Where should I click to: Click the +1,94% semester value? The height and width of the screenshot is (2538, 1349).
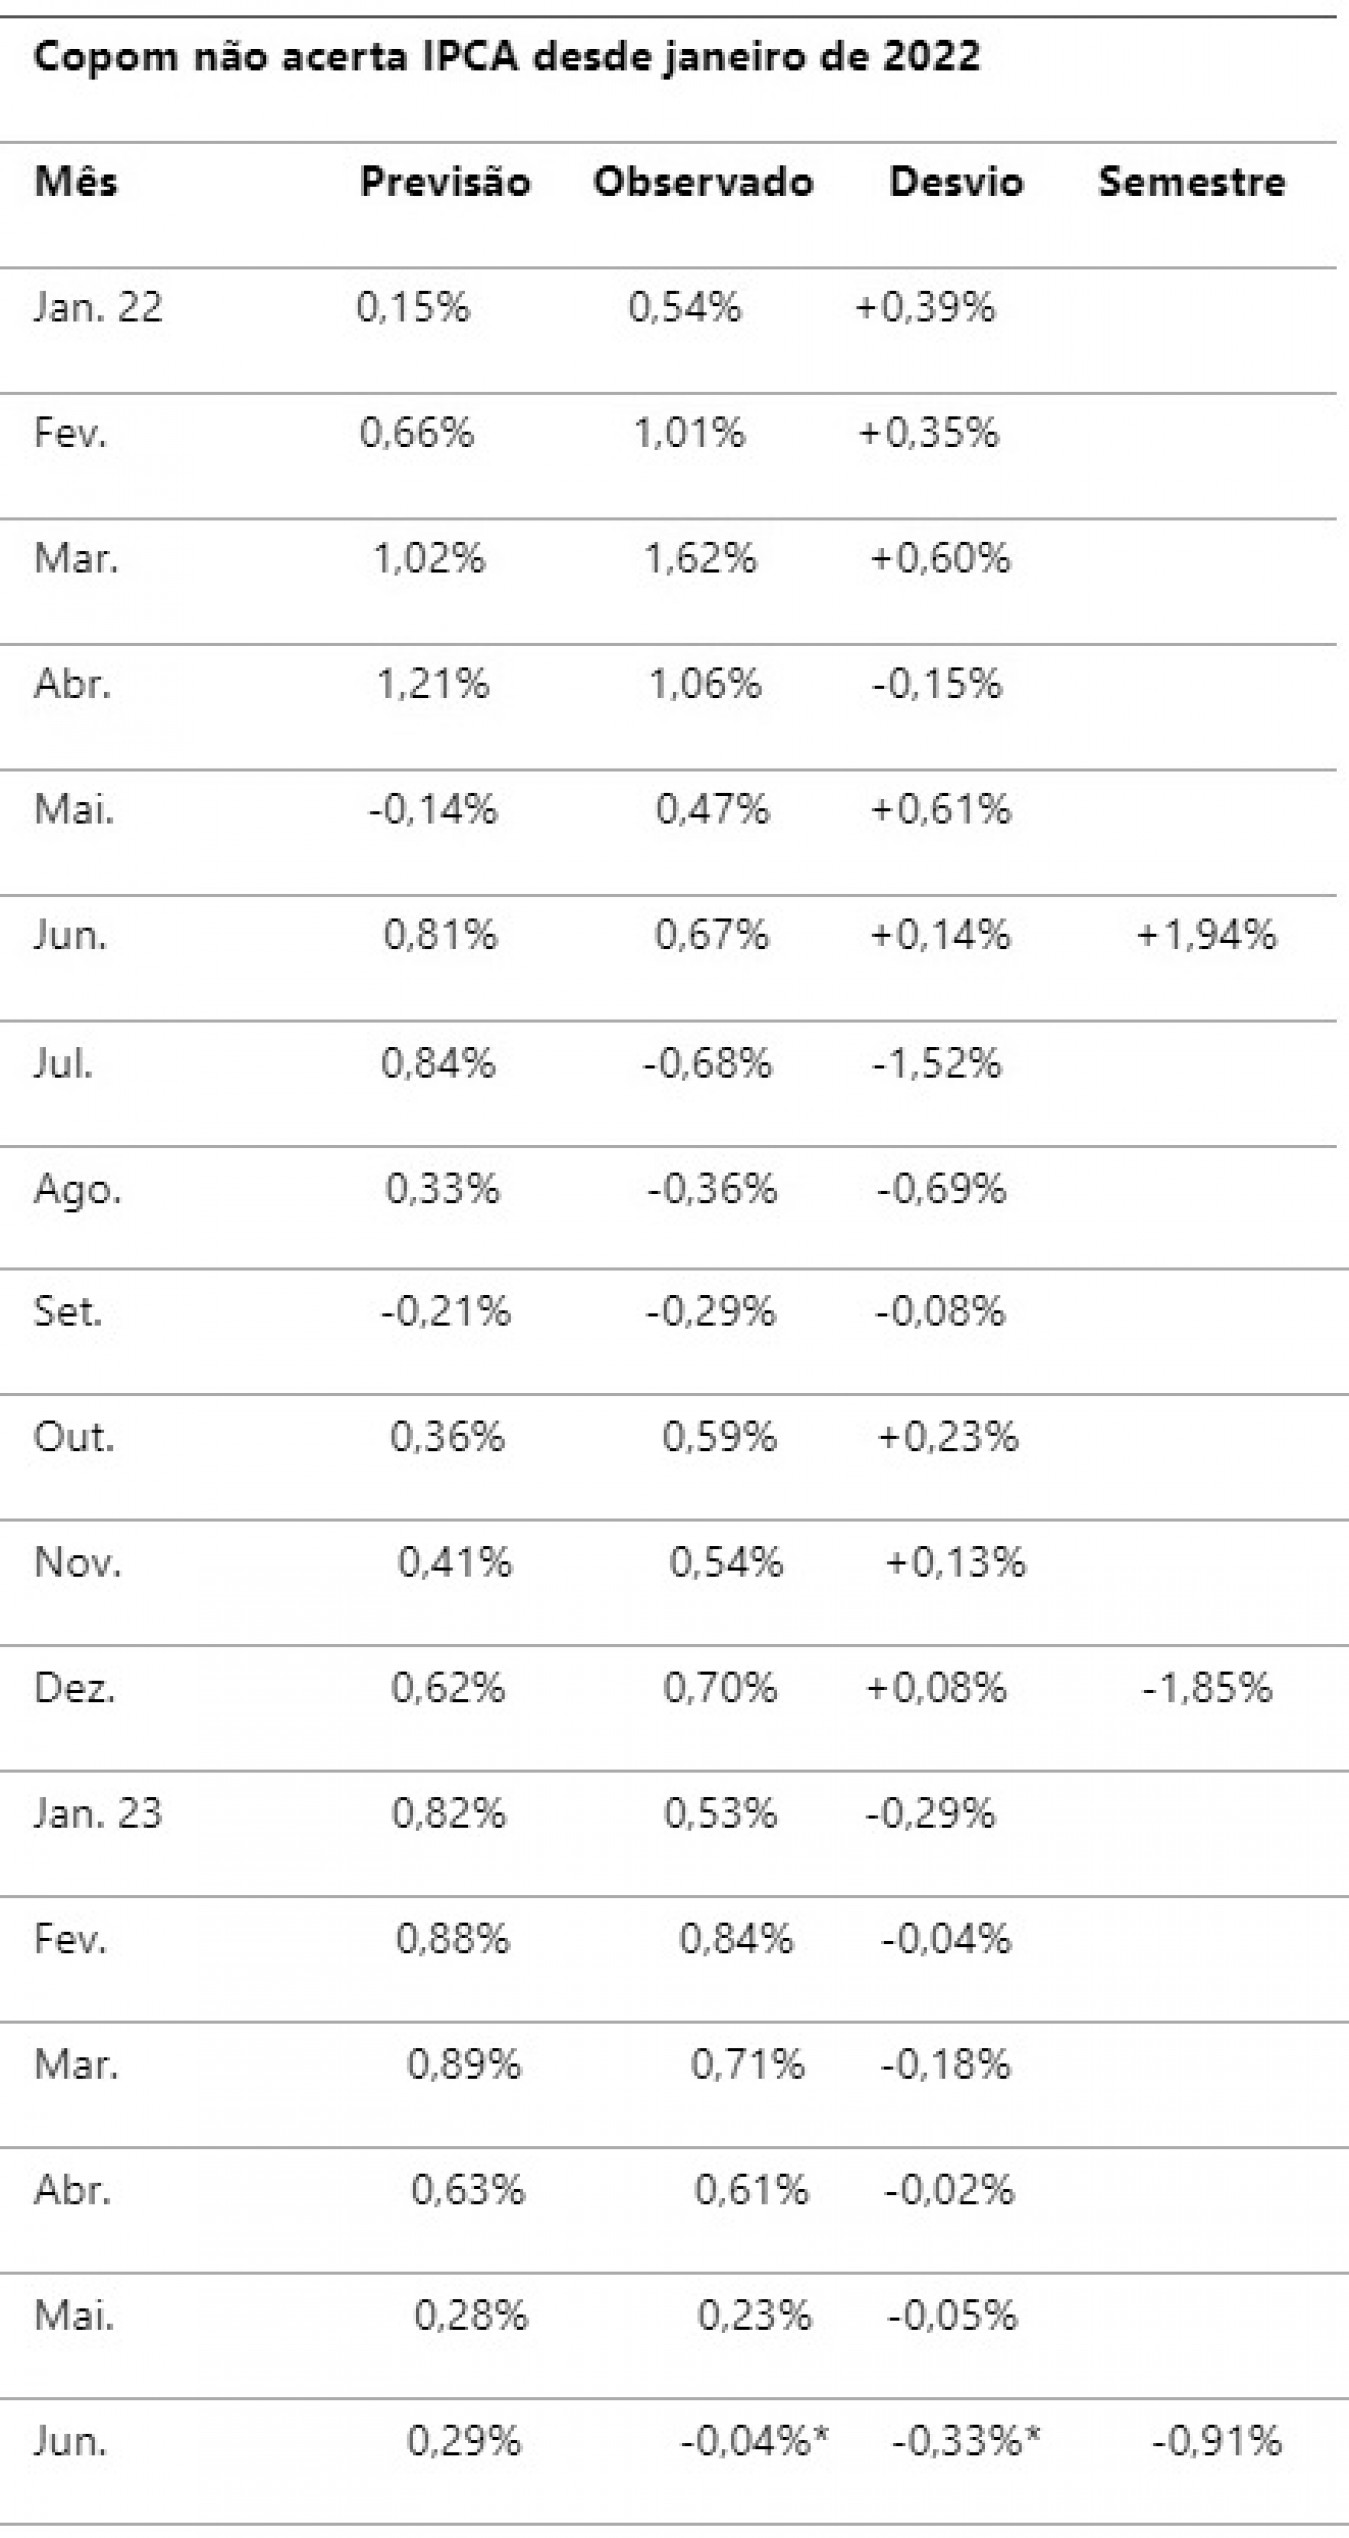pyautogui.click(x=1207, y=935)
